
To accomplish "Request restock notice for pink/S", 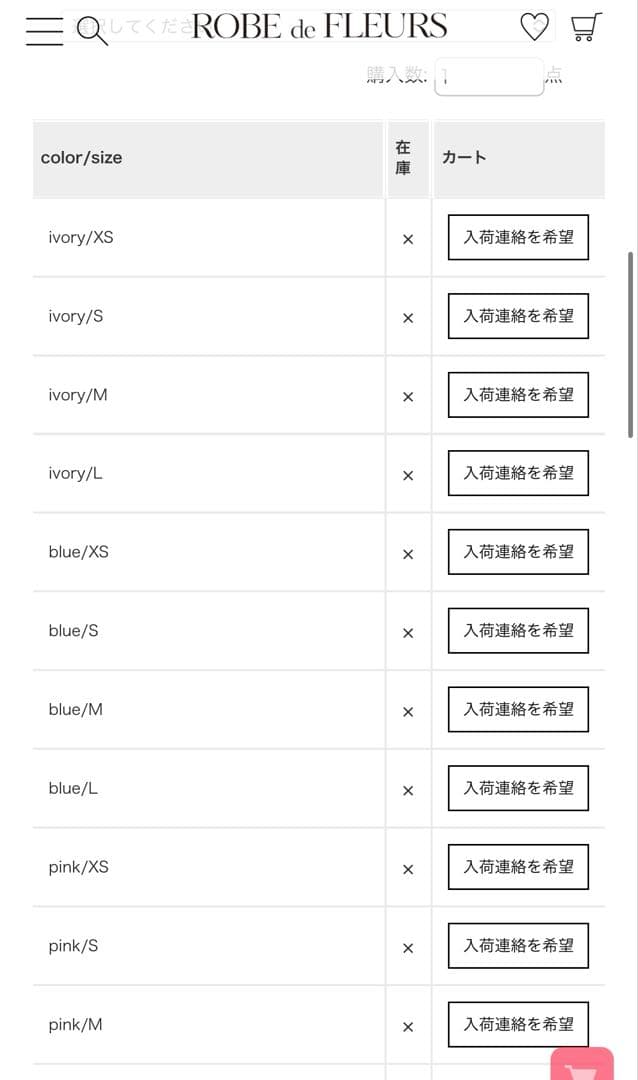I will pos(518,945).
